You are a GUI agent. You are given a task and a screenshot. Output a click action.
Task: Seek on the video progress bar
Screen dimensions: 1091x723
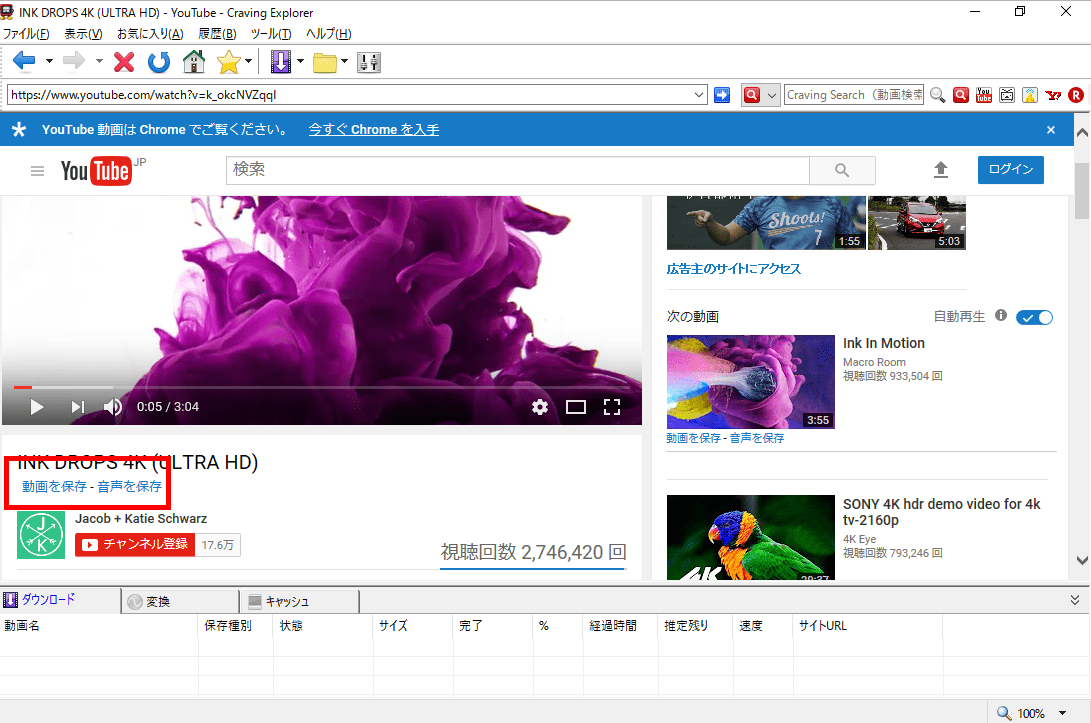click(321, 387)
